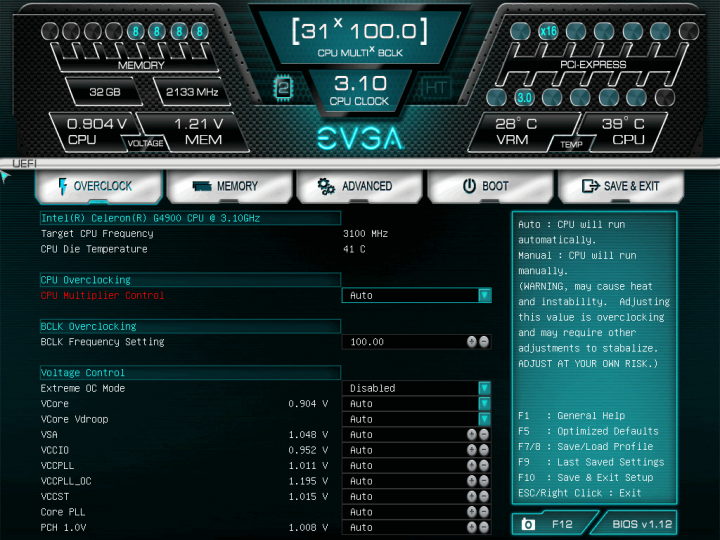This screenshot has height=540, width=720.
Task: Click the 3.10 CPU CLOCK readout
Action: pyautogui.click(x=360, y=90)
